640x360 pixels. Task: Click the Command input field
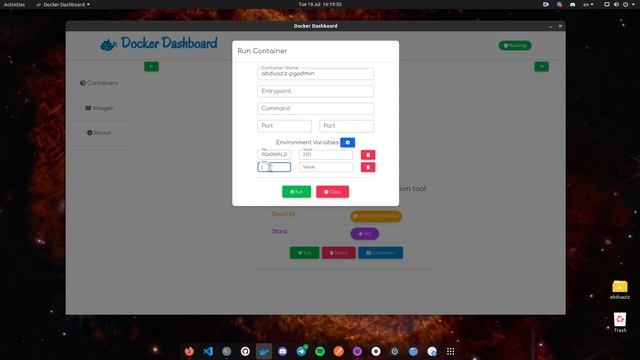[316, 109]
